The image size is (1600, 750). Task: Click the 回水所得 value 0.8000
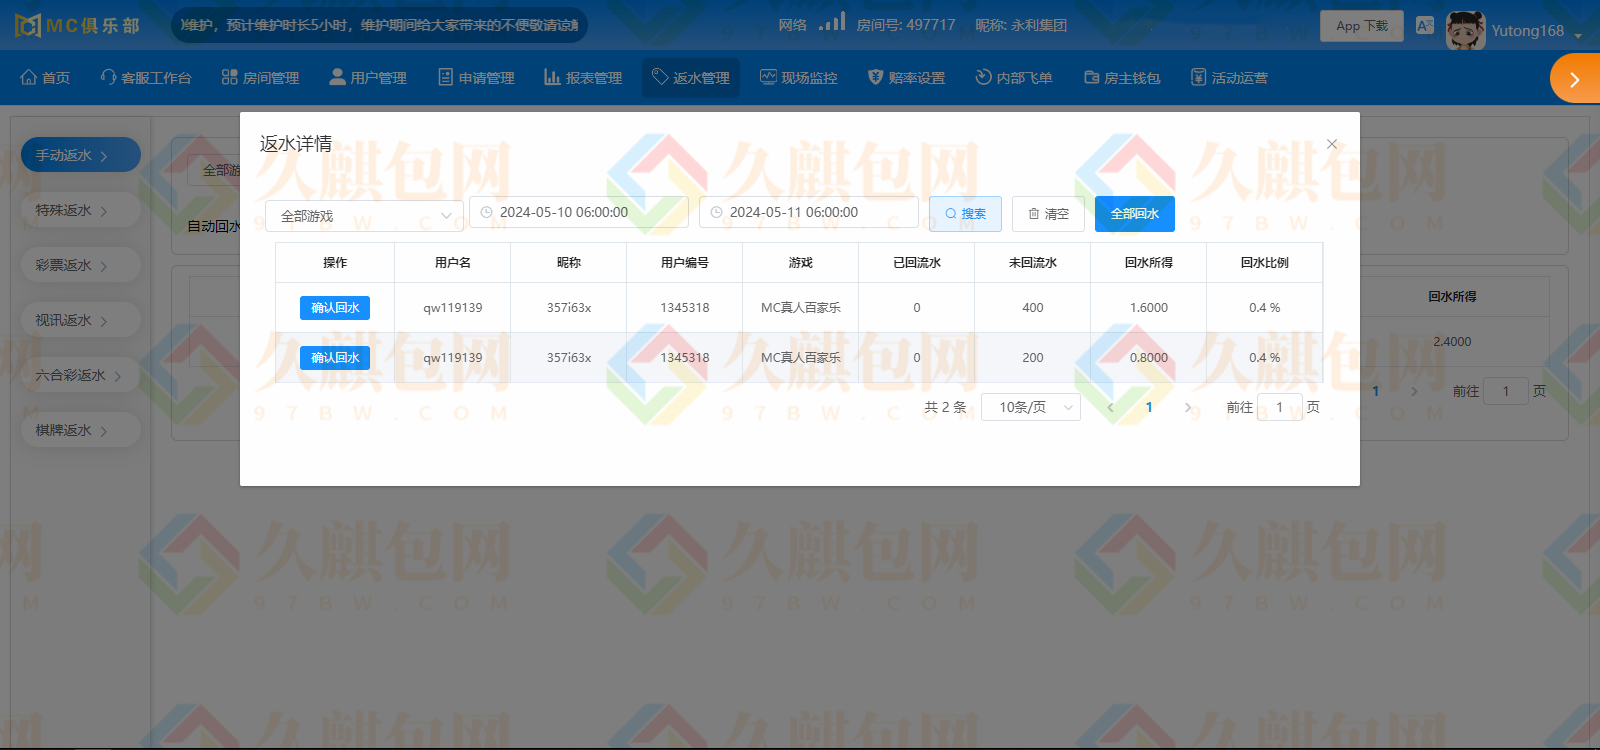pos(1149,358)
